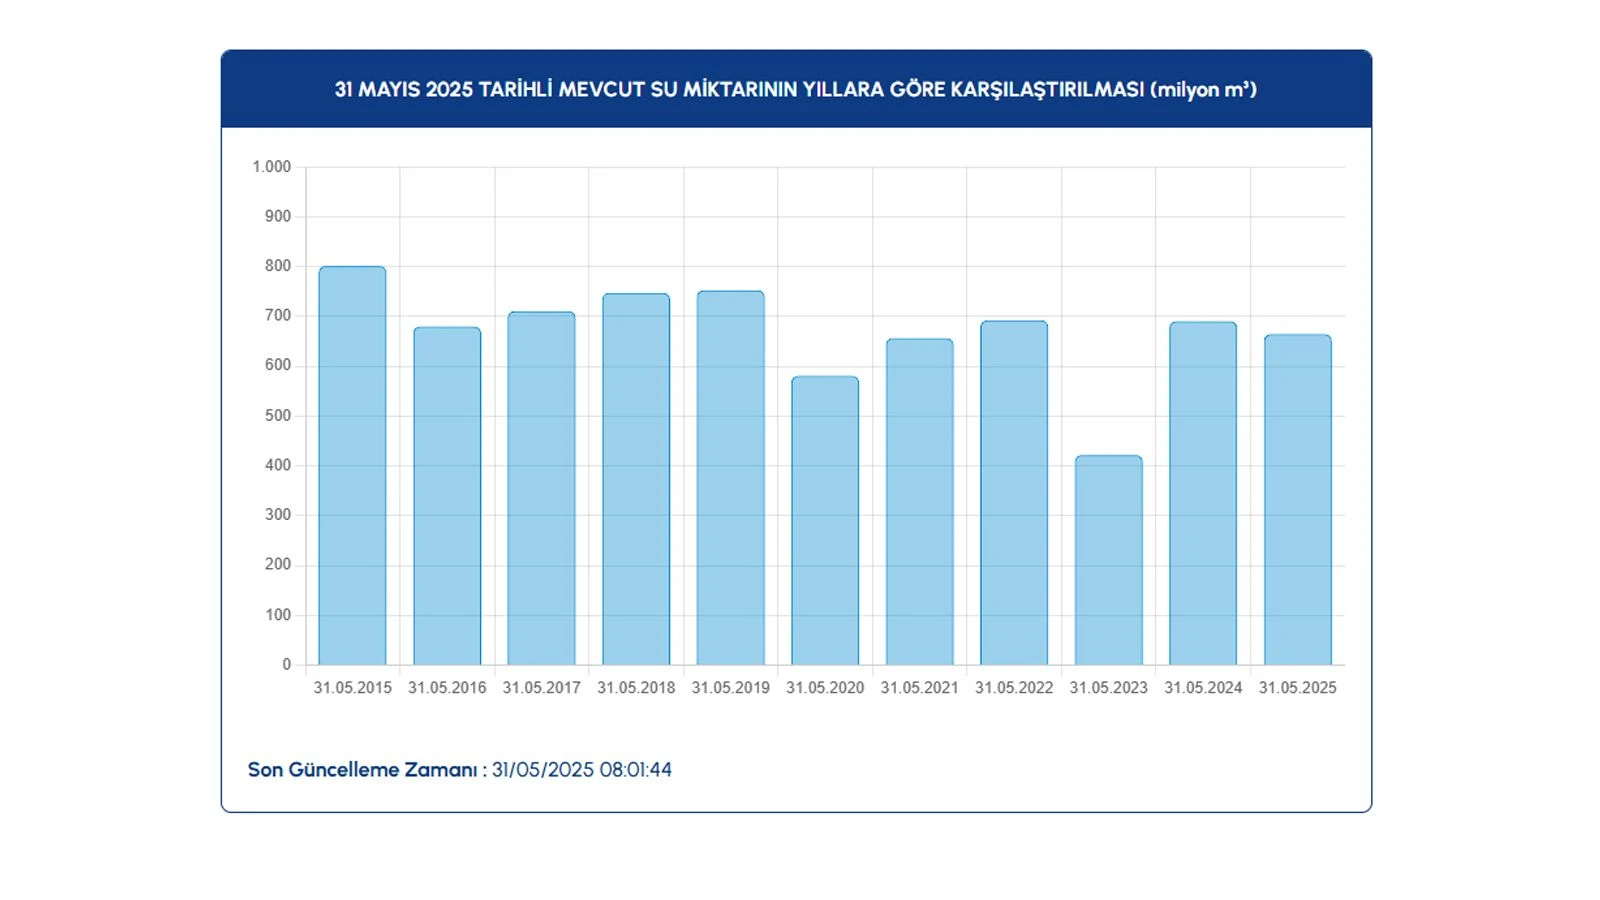Viewport: 1600px width, 900px height.
Task: Select the lowest bar, 31.05.2023
Action: tap(1108, 560)
